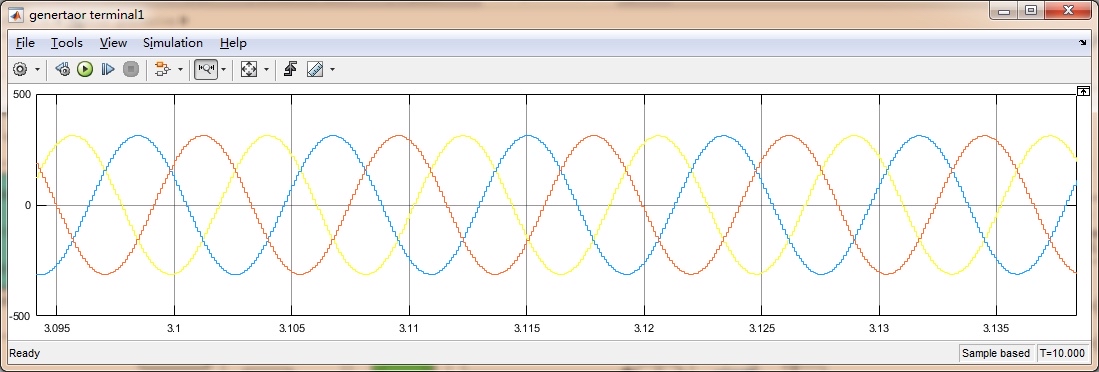Click the 3.105 x-axis tick label
The width and height of the screenshot is (1099, 372).
point(292,329)
